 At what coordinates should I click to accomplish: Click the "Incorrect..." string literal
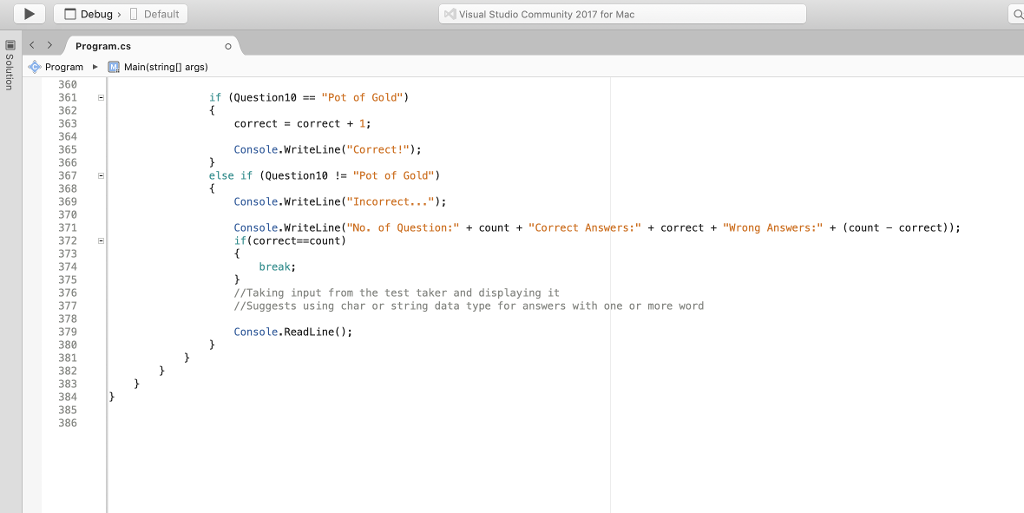[393, 202]
